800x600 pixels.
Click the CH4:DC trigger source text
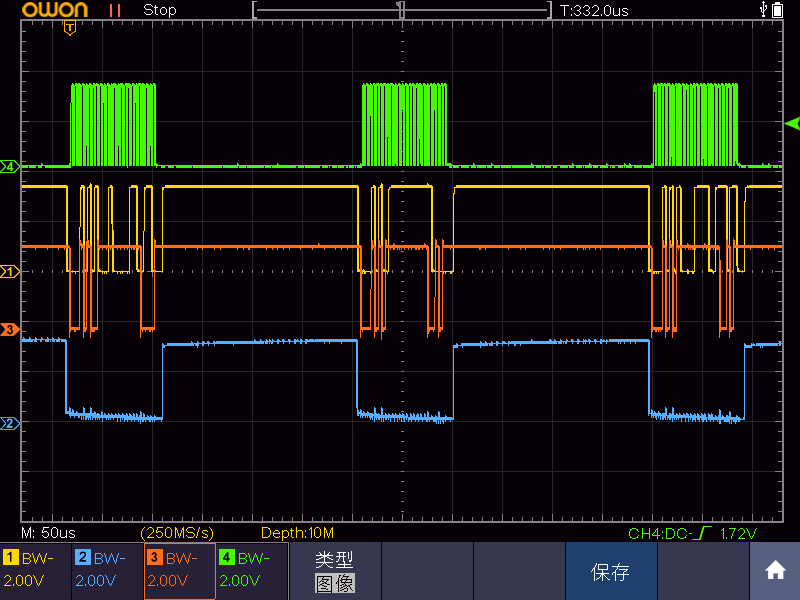pyautogui.click(x=658, y=534)
